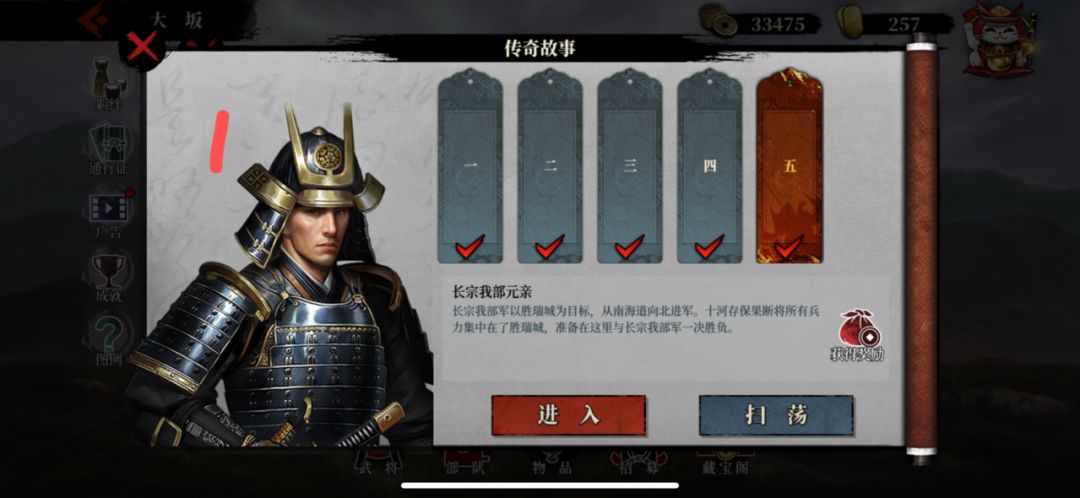Tap the gold koban currency icon
The image size is (1080, 498).
click(849, 21)
